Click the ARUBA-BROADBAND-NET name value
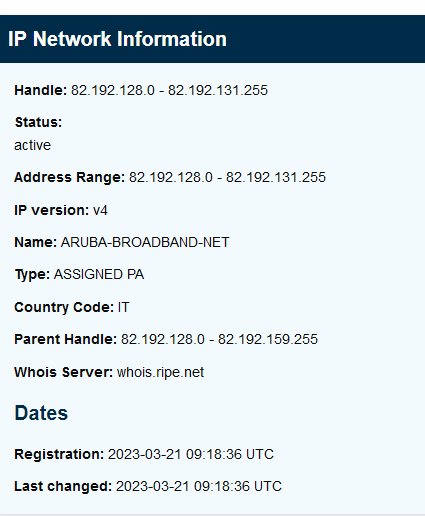 coord(145,242)
